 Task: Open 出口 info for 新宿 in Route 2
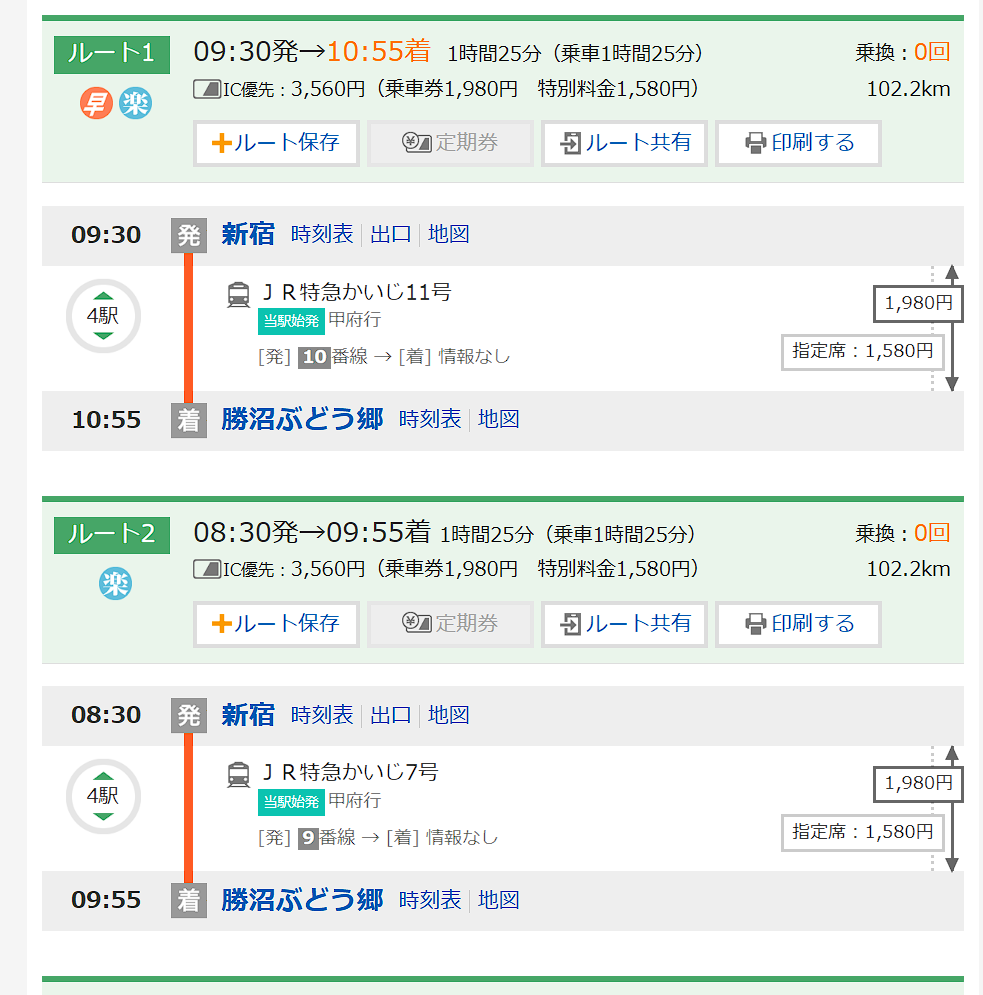[391, 716]
